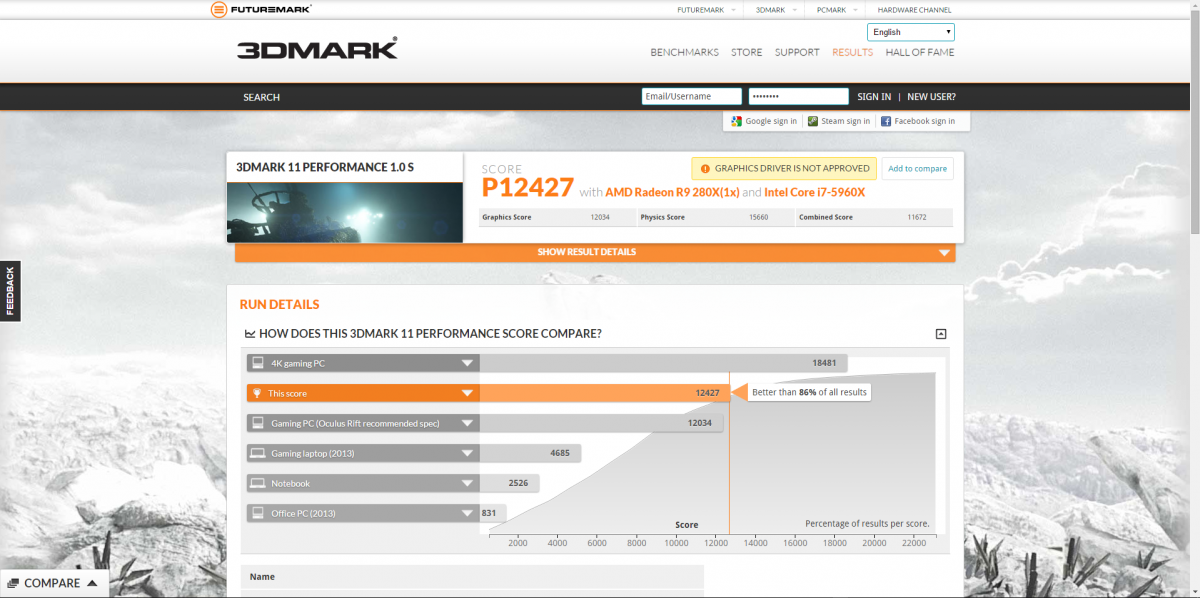Open the 3DMARK top menu dropdown

(x=776, y=9)
